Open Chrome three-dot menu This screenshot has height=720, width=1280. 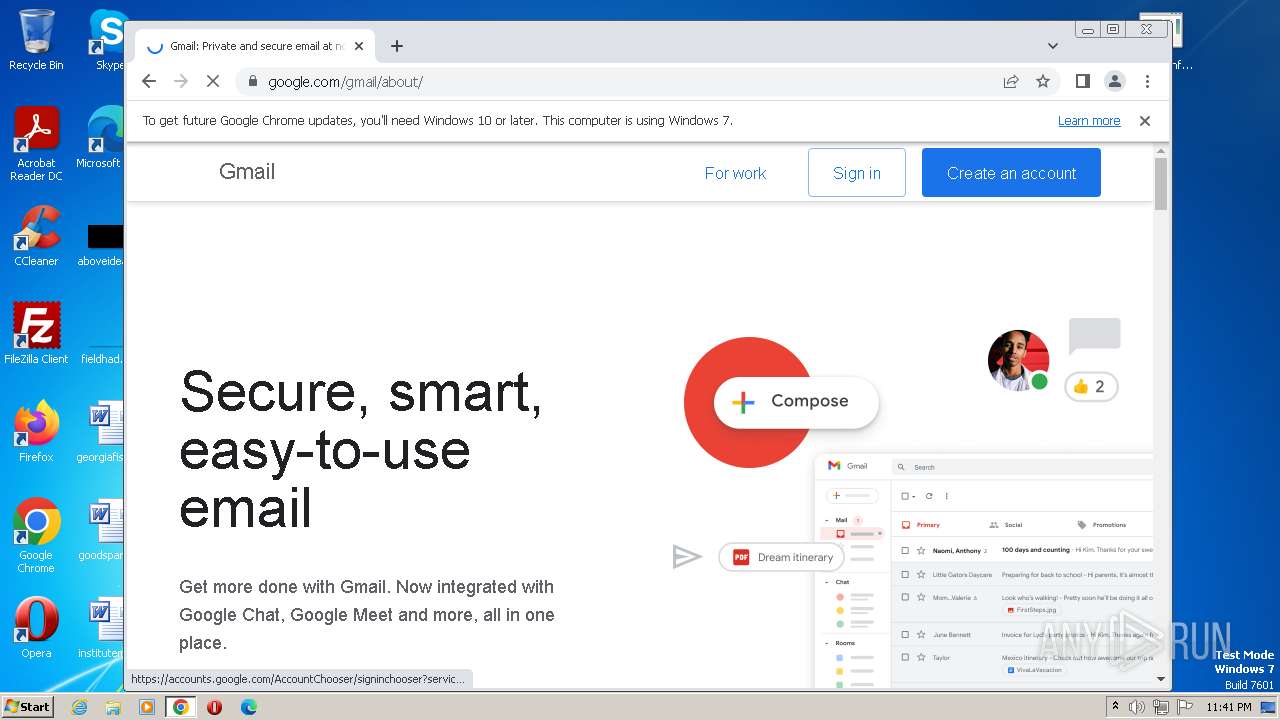pyautogui.click(x=1147, y=82)
